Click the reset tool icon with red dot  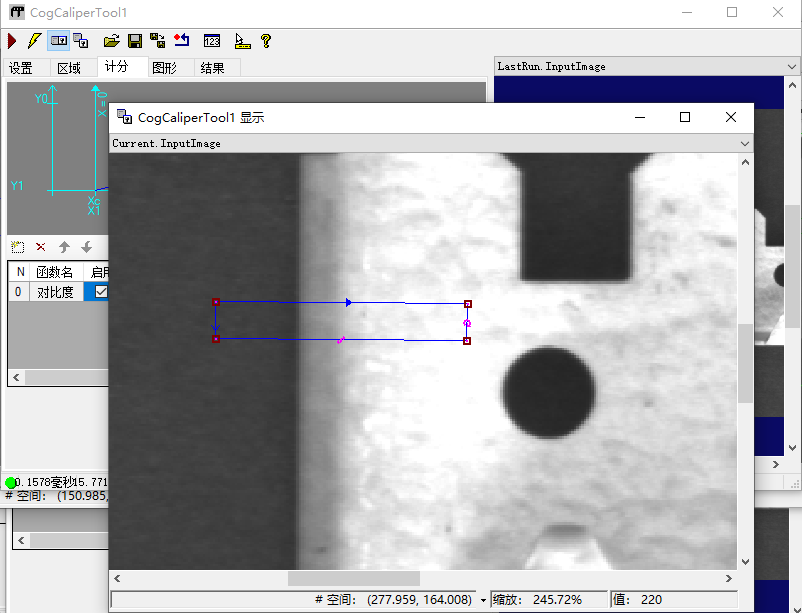pyautogui.click(x=181, y=41)
